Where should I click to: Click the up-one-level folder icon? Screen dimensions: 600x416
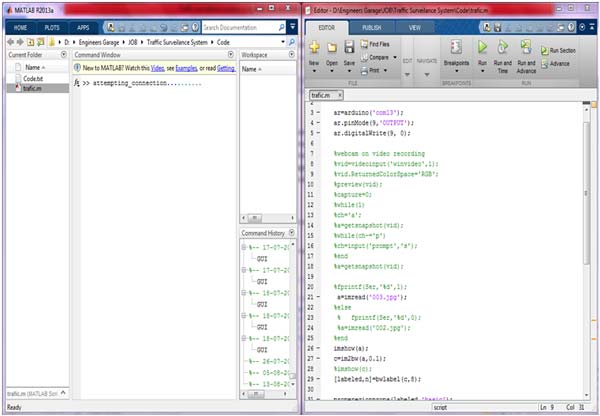[30, 42]
